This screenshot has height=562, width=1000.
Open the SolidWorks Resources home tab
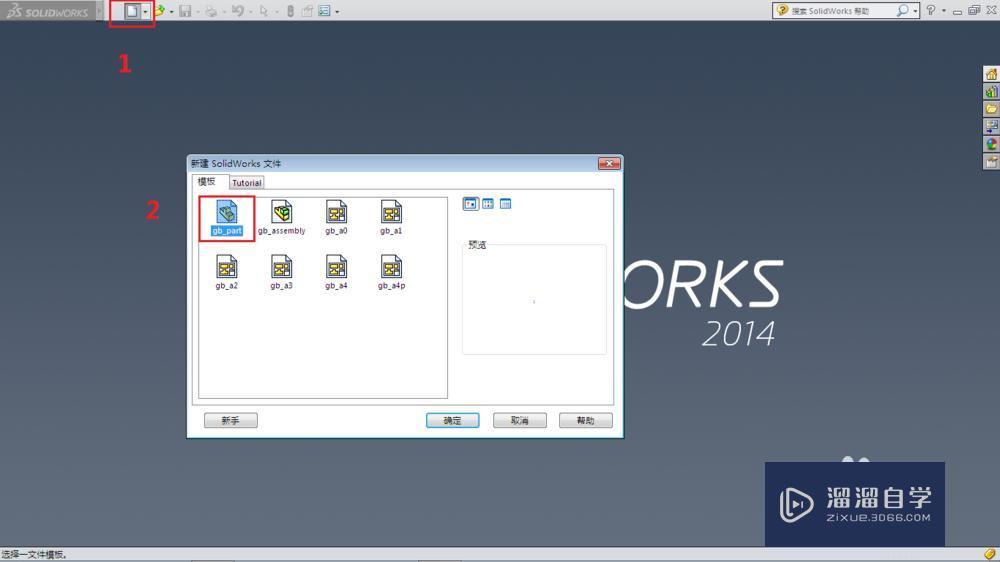pyautogui.click(x=991, y=74)
